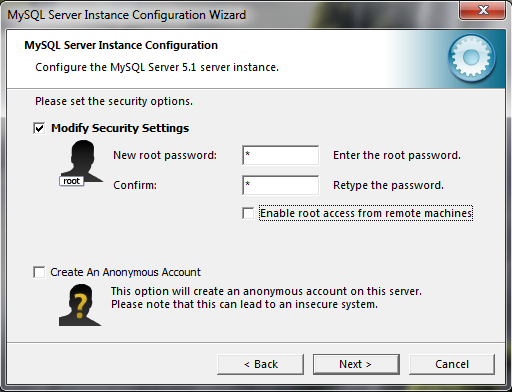Click the Modify Security Settings label

pyautogui.click(x=120, y=128)
